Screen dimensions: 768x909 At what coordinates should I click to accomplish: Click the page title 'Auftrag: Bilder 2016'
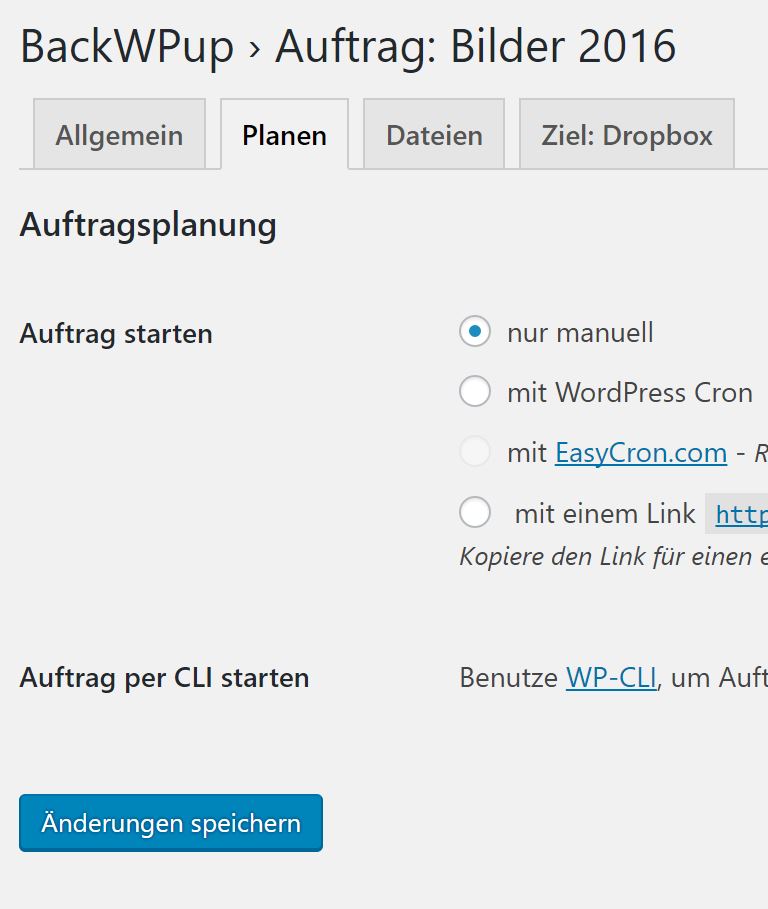tap(475, 47)
